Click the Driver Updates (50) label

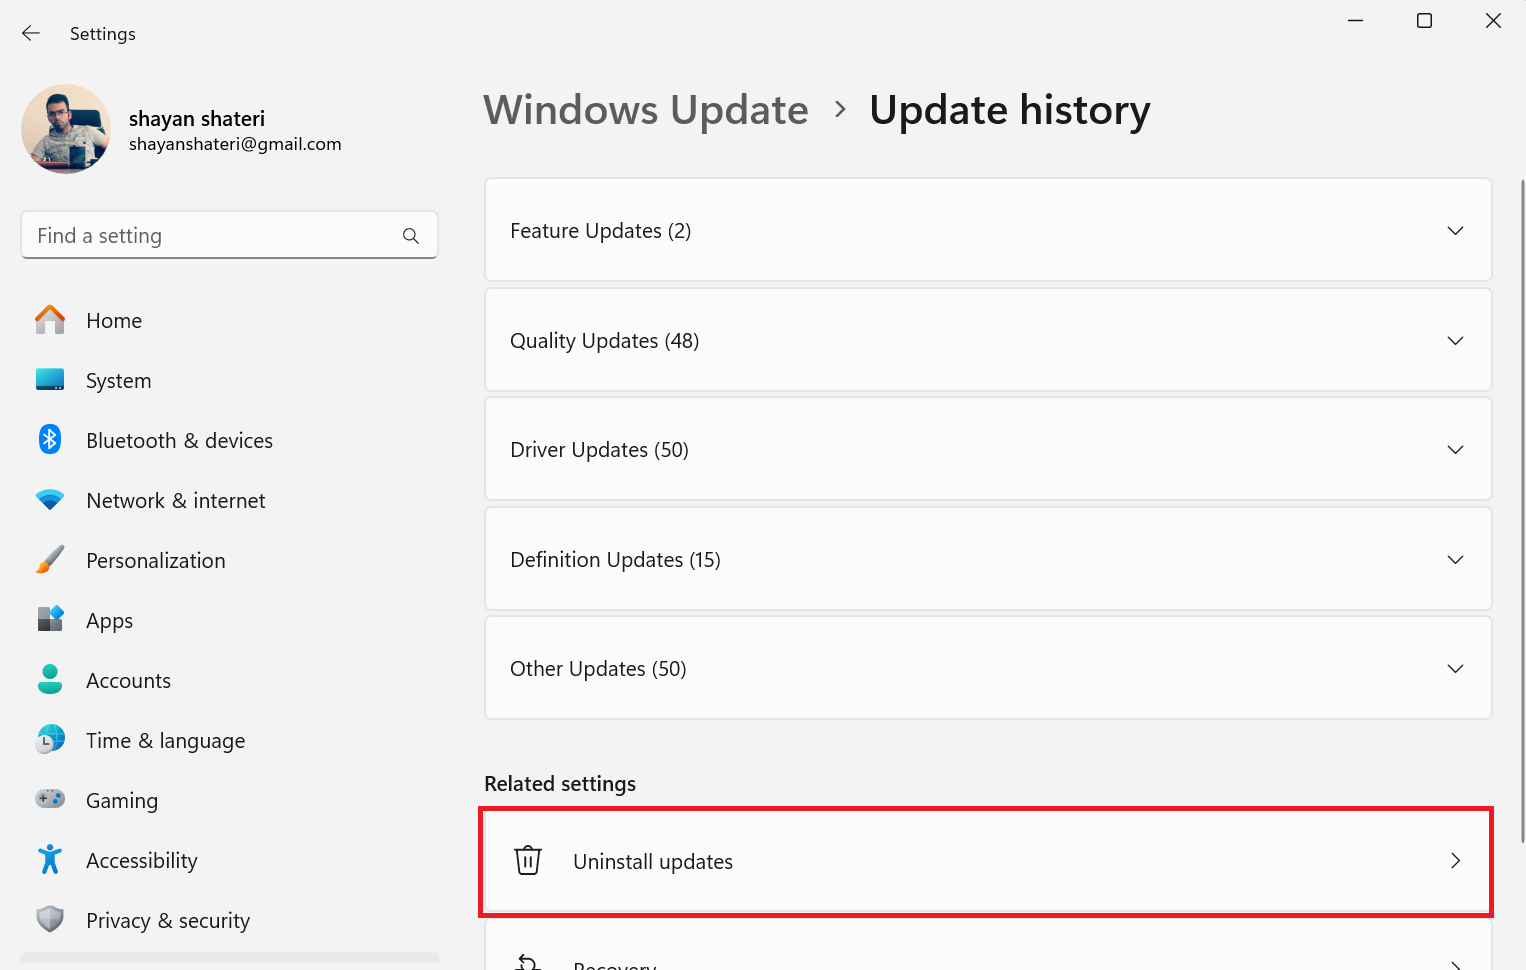pos(599,450)
